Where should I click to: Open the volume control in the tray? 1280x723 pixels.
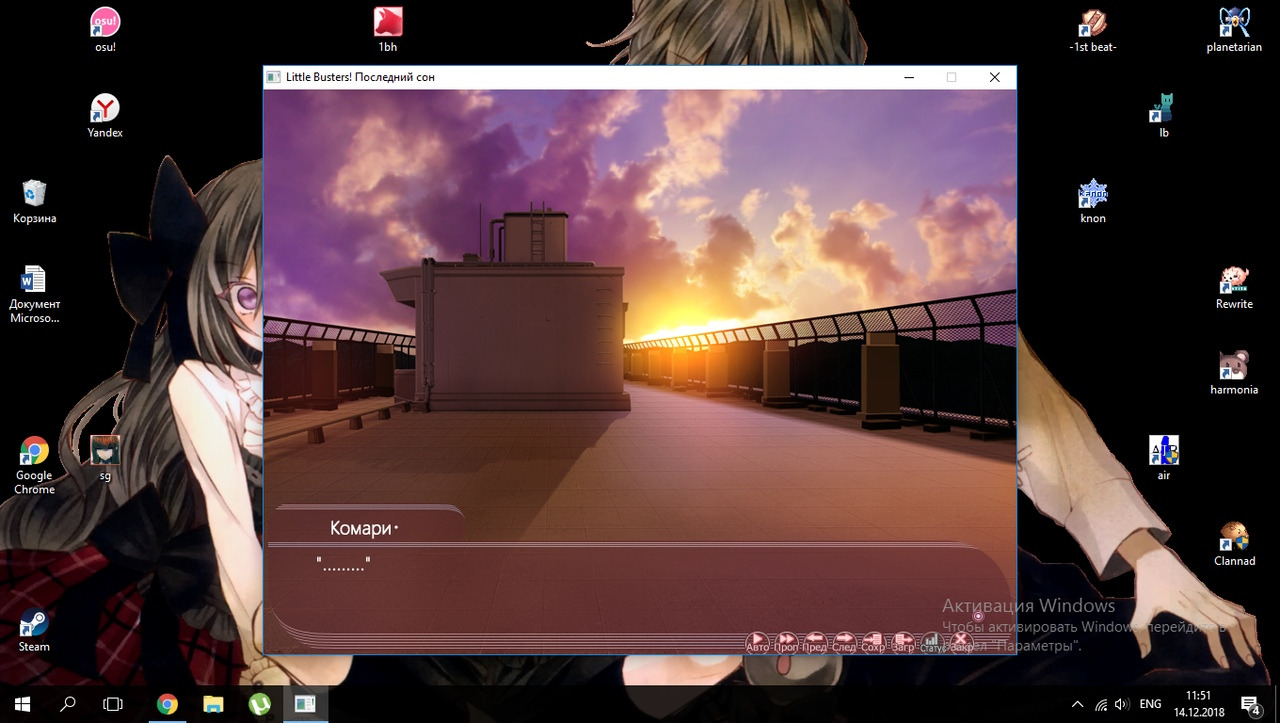1122,704
